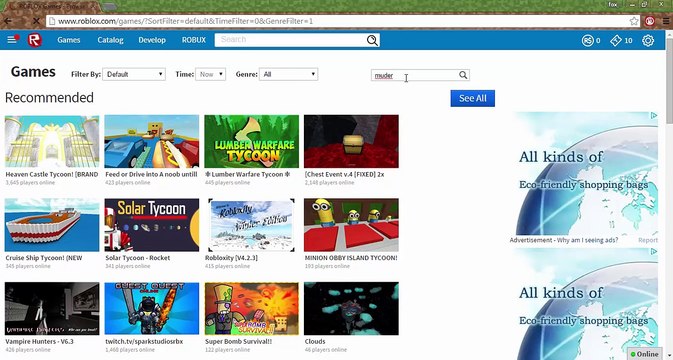Expand the Genre All dropdown
This screenshot has width=673, height=360.
pyautogui.click(x=288, y=74)
